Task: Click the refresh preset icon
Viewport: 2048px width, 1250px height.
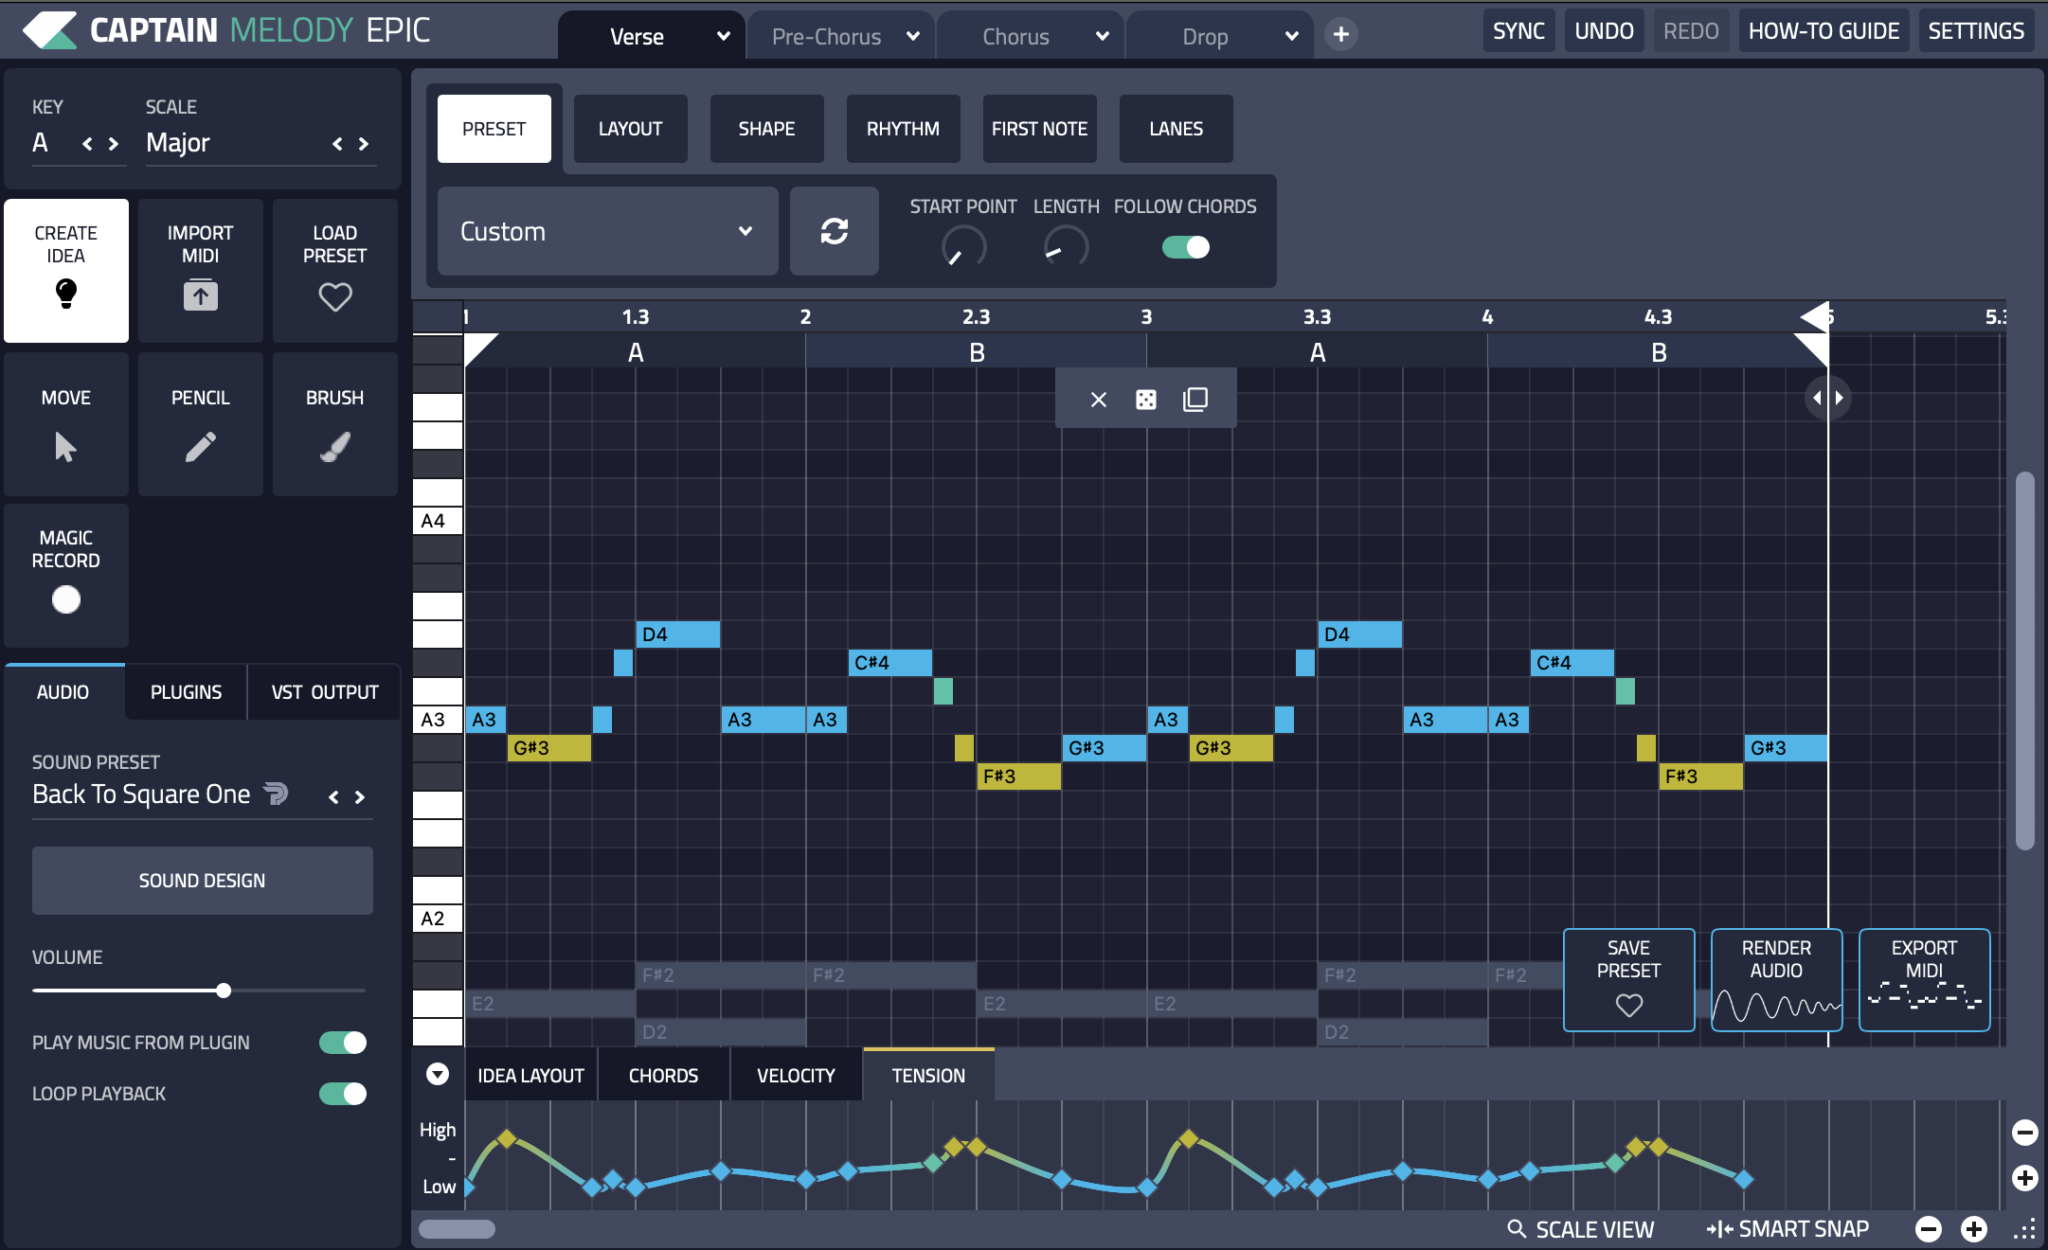Action: point(833,231)
